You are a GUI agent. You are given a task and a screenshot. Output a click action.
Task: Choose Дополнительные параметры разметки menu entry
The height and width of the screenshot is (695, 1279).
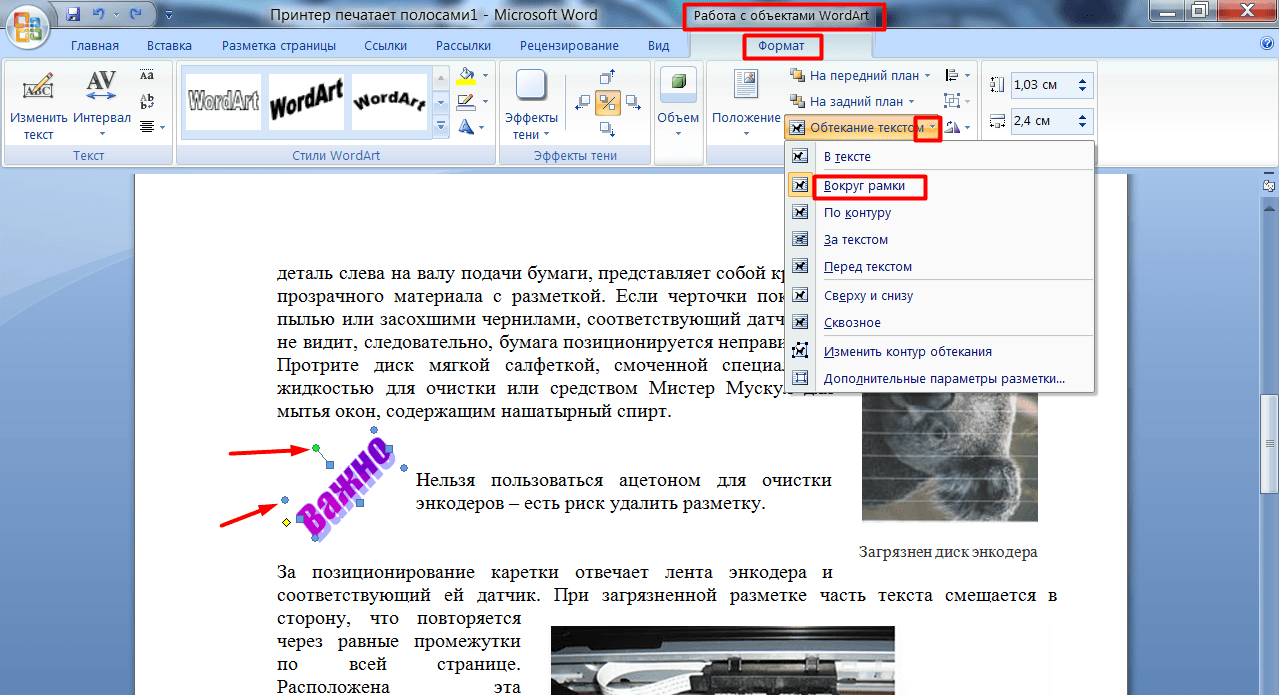[x=943, y=378]
